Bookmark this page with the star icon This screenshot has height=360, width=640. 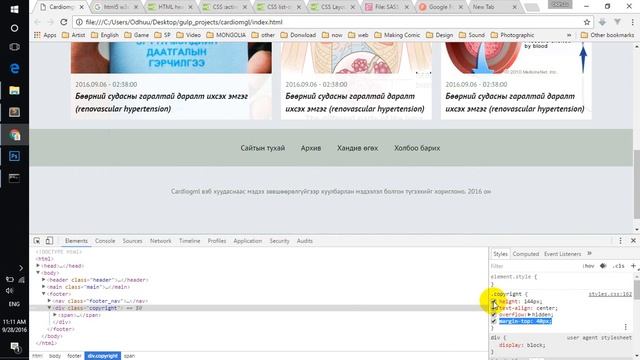click(587, 22)
